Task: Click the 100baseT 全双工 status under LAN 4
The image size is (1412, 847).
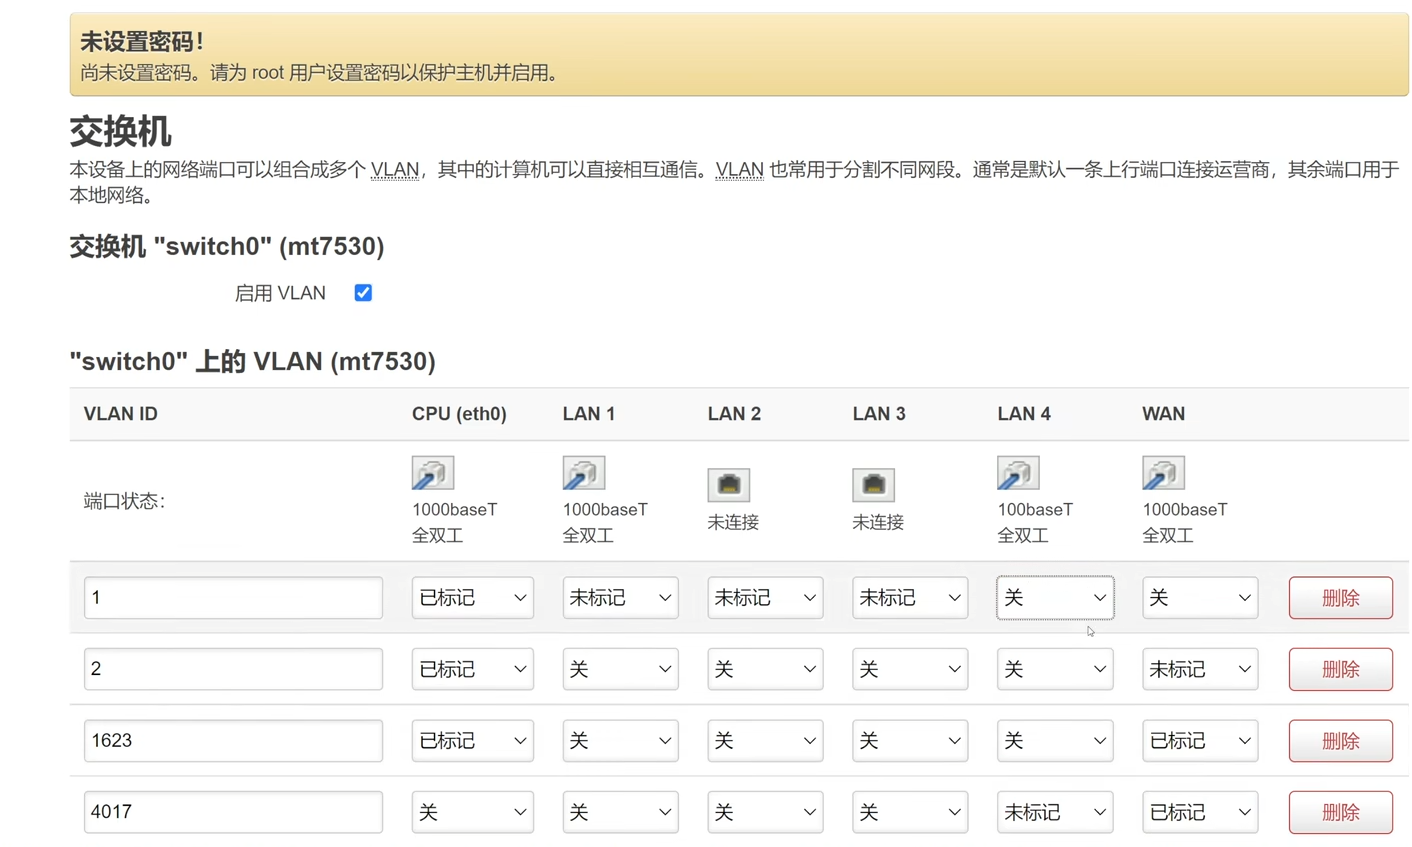Action: (x=1035, y=522)
